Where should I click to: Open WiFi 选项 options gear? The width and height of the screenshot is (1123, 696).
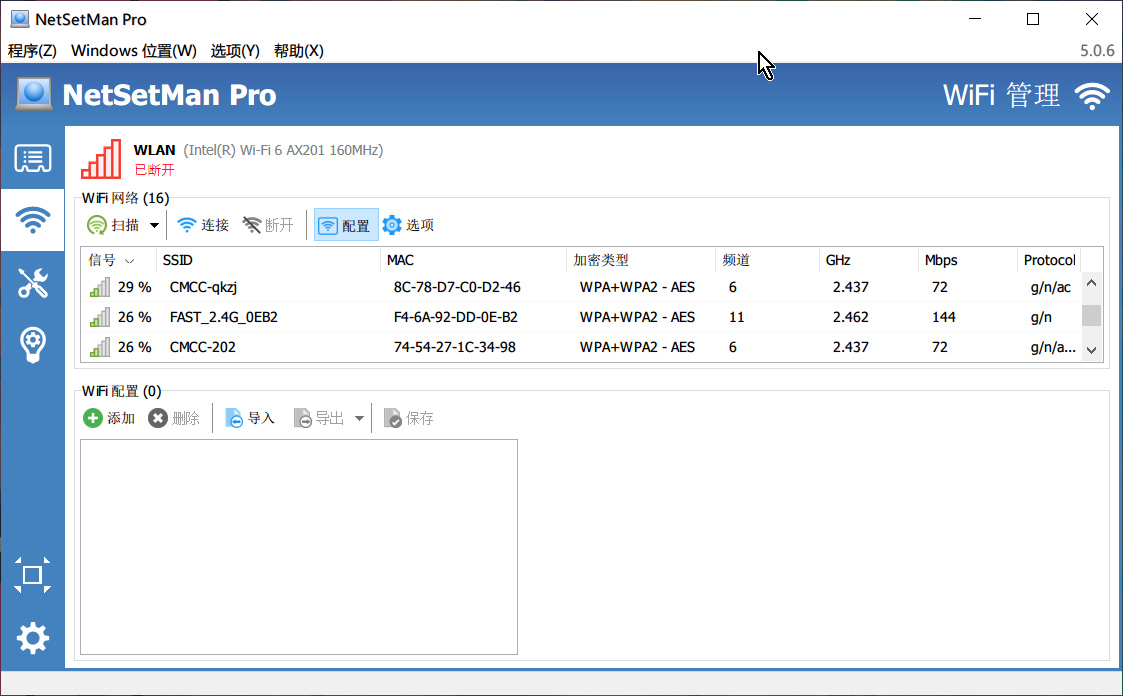[x=408, y=225]
